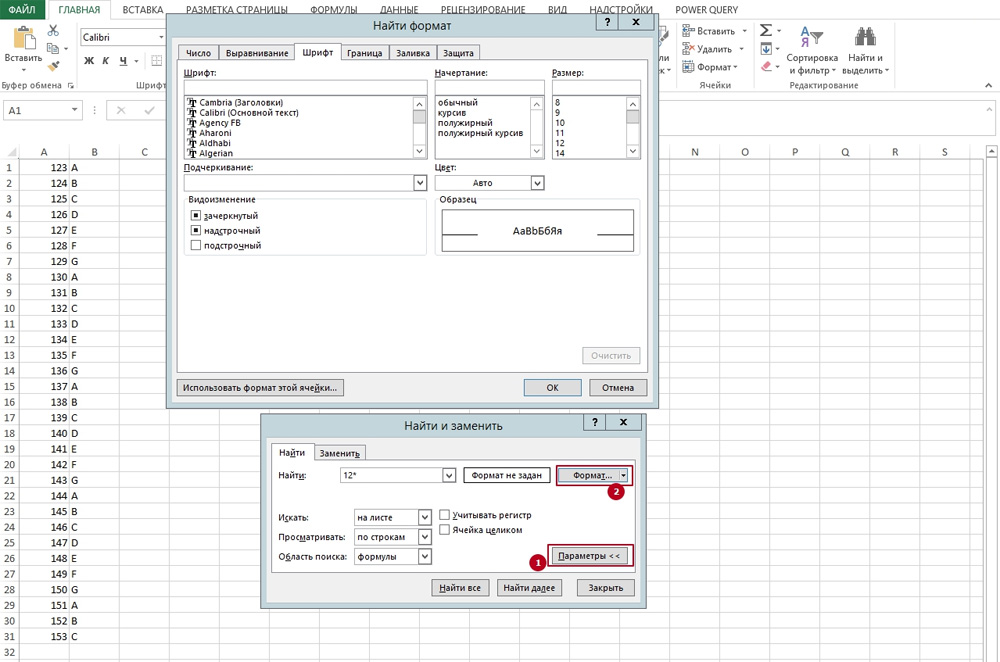The image size is (1000, 662).
Task: Click the Fill down arrow icon
Action: pyautogui.click(x=765, y=49)
